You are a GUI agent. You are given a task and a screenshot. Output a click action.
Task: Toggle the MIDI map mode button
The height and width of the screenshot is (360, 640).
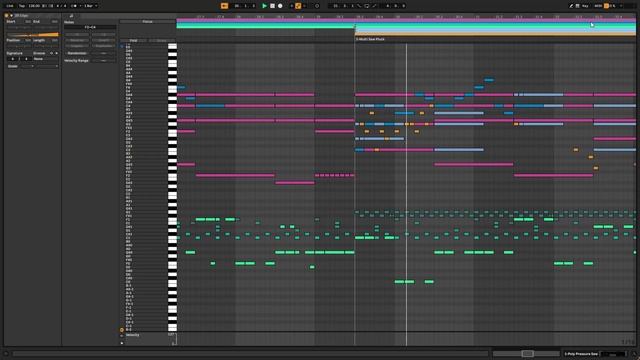point(598,6)
